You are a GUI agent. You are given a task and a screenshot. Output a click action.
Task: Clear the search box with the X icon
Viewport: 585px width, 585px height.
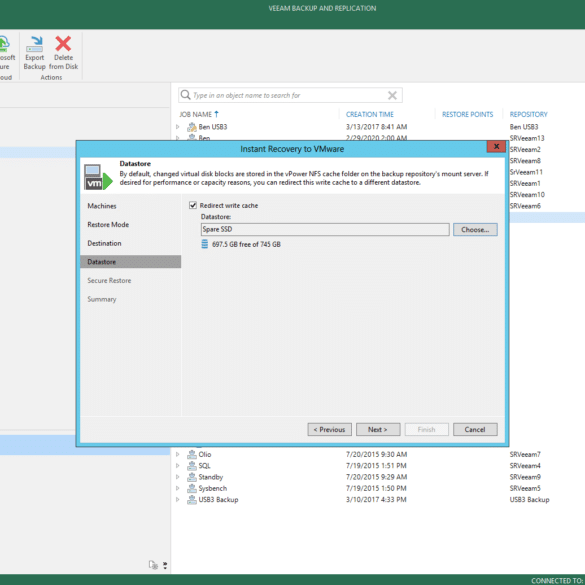pyautogui.click(x=392, y=95)
